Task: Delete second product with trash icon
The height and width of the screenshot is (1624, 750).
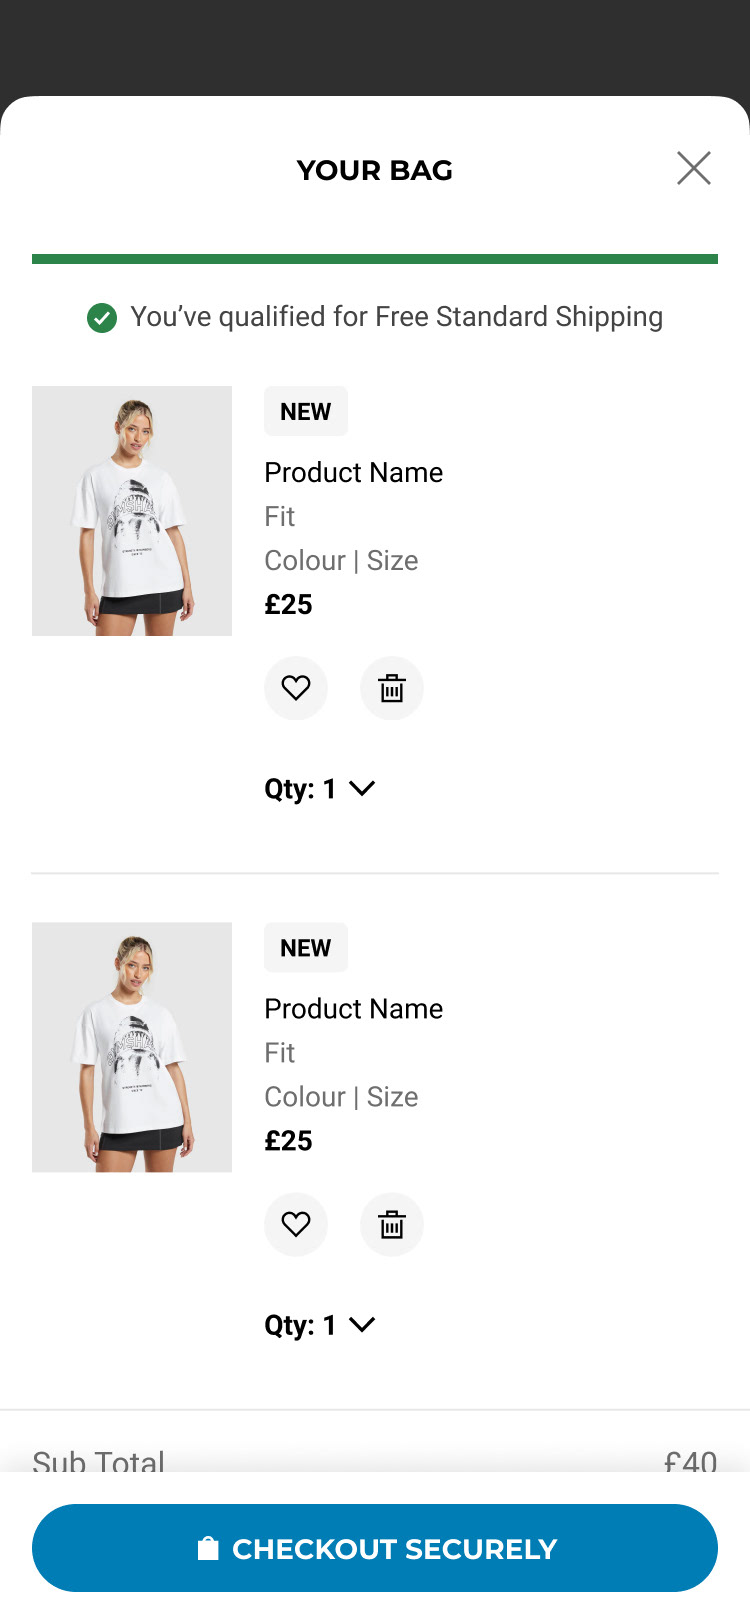Action: (x=392, y=1224)
